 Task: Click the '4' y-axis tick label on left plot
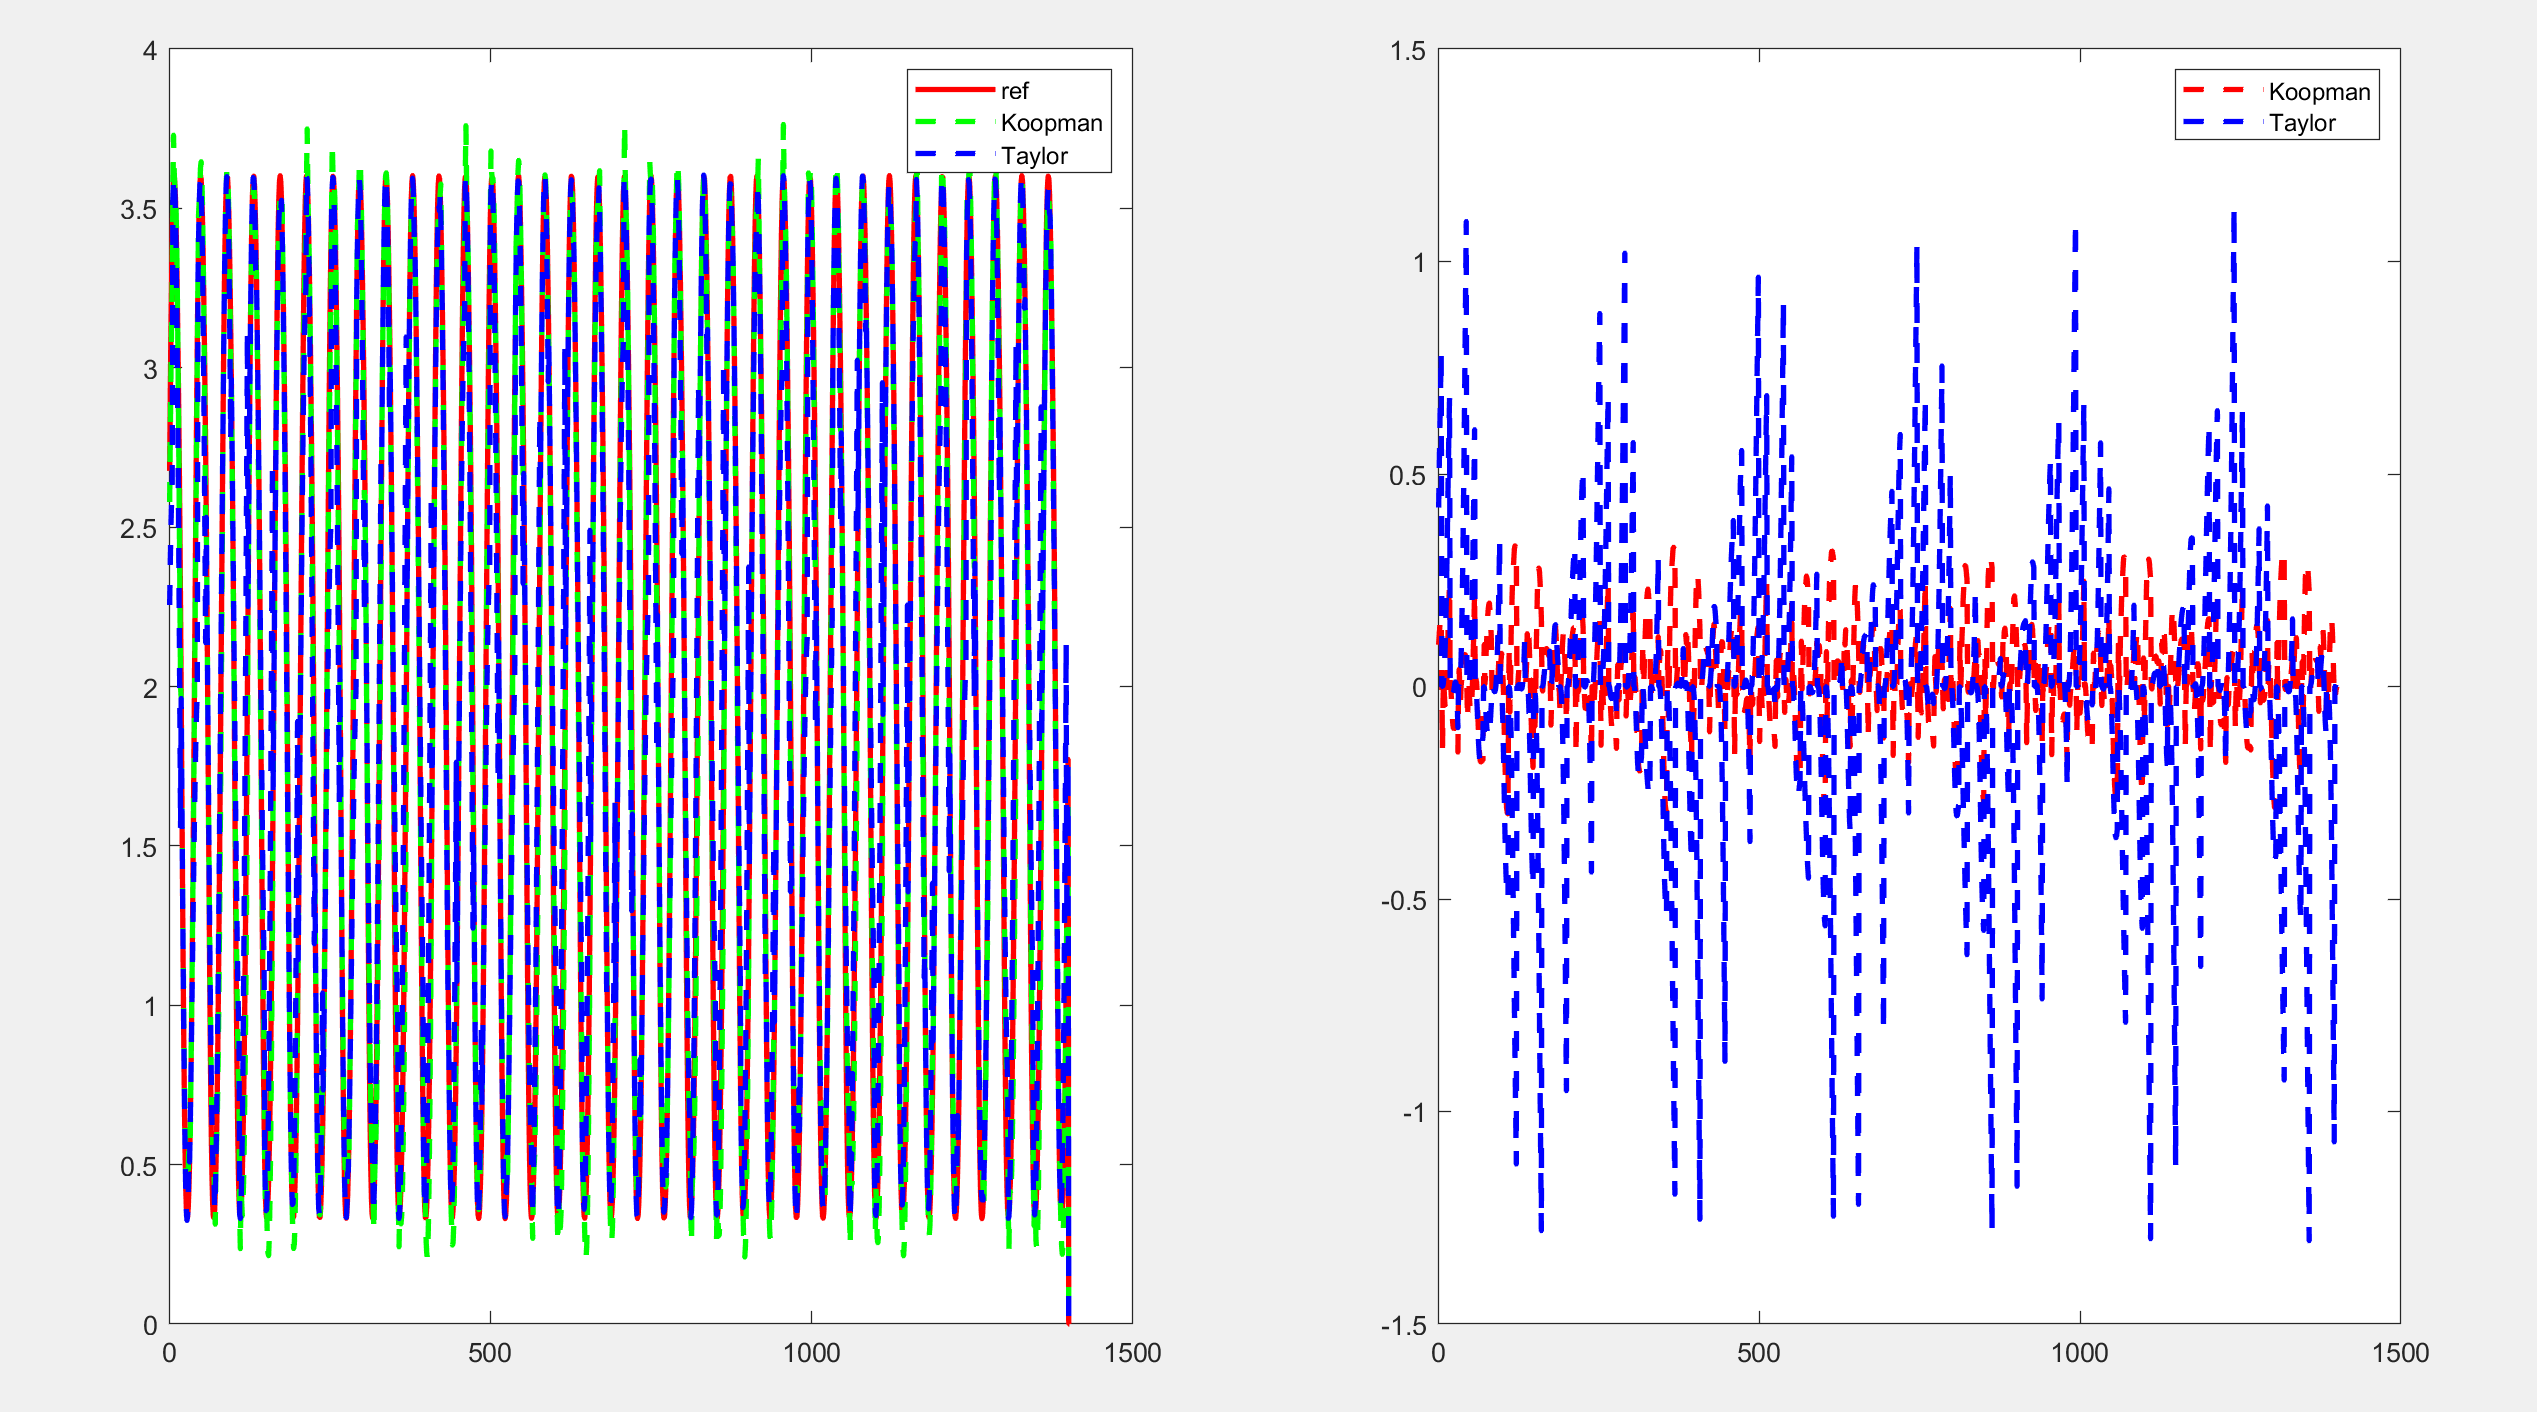click(x=150, y=51)
